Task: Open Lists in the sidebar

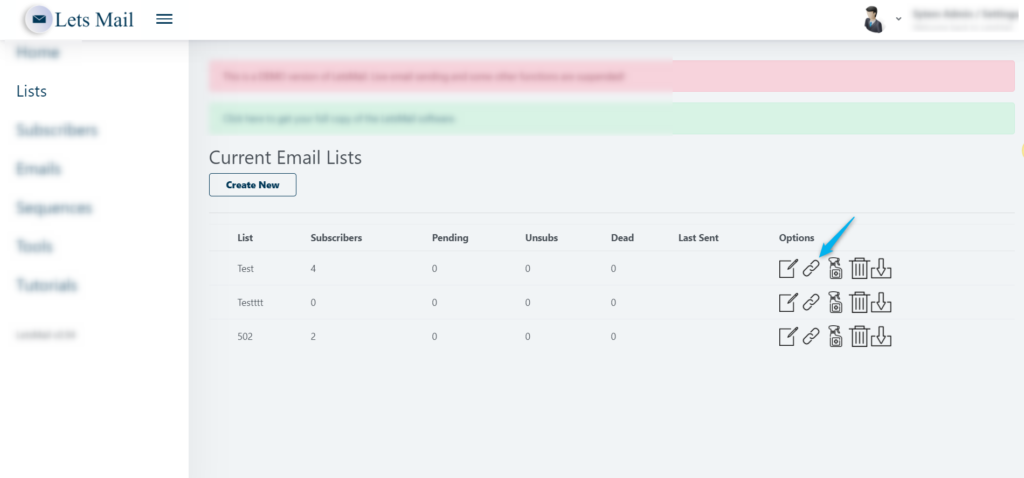Action: coord(31,91)
